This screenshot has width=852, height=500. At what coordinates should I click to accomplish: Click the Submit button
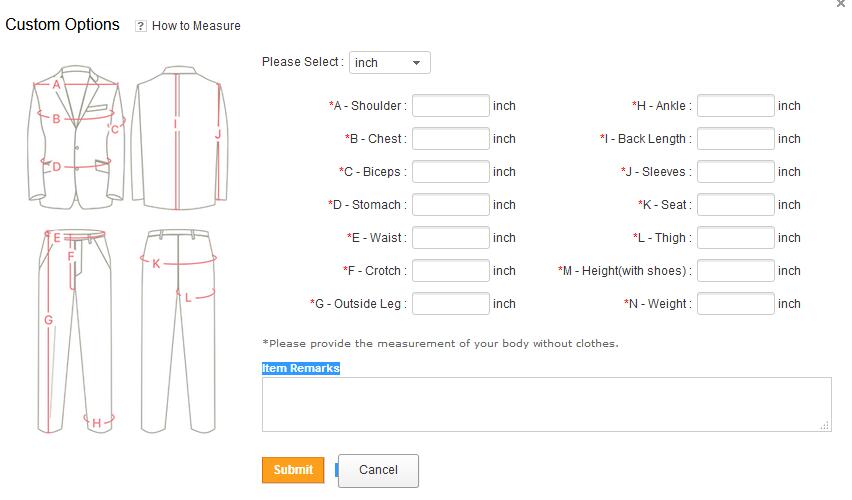point(293,470)
